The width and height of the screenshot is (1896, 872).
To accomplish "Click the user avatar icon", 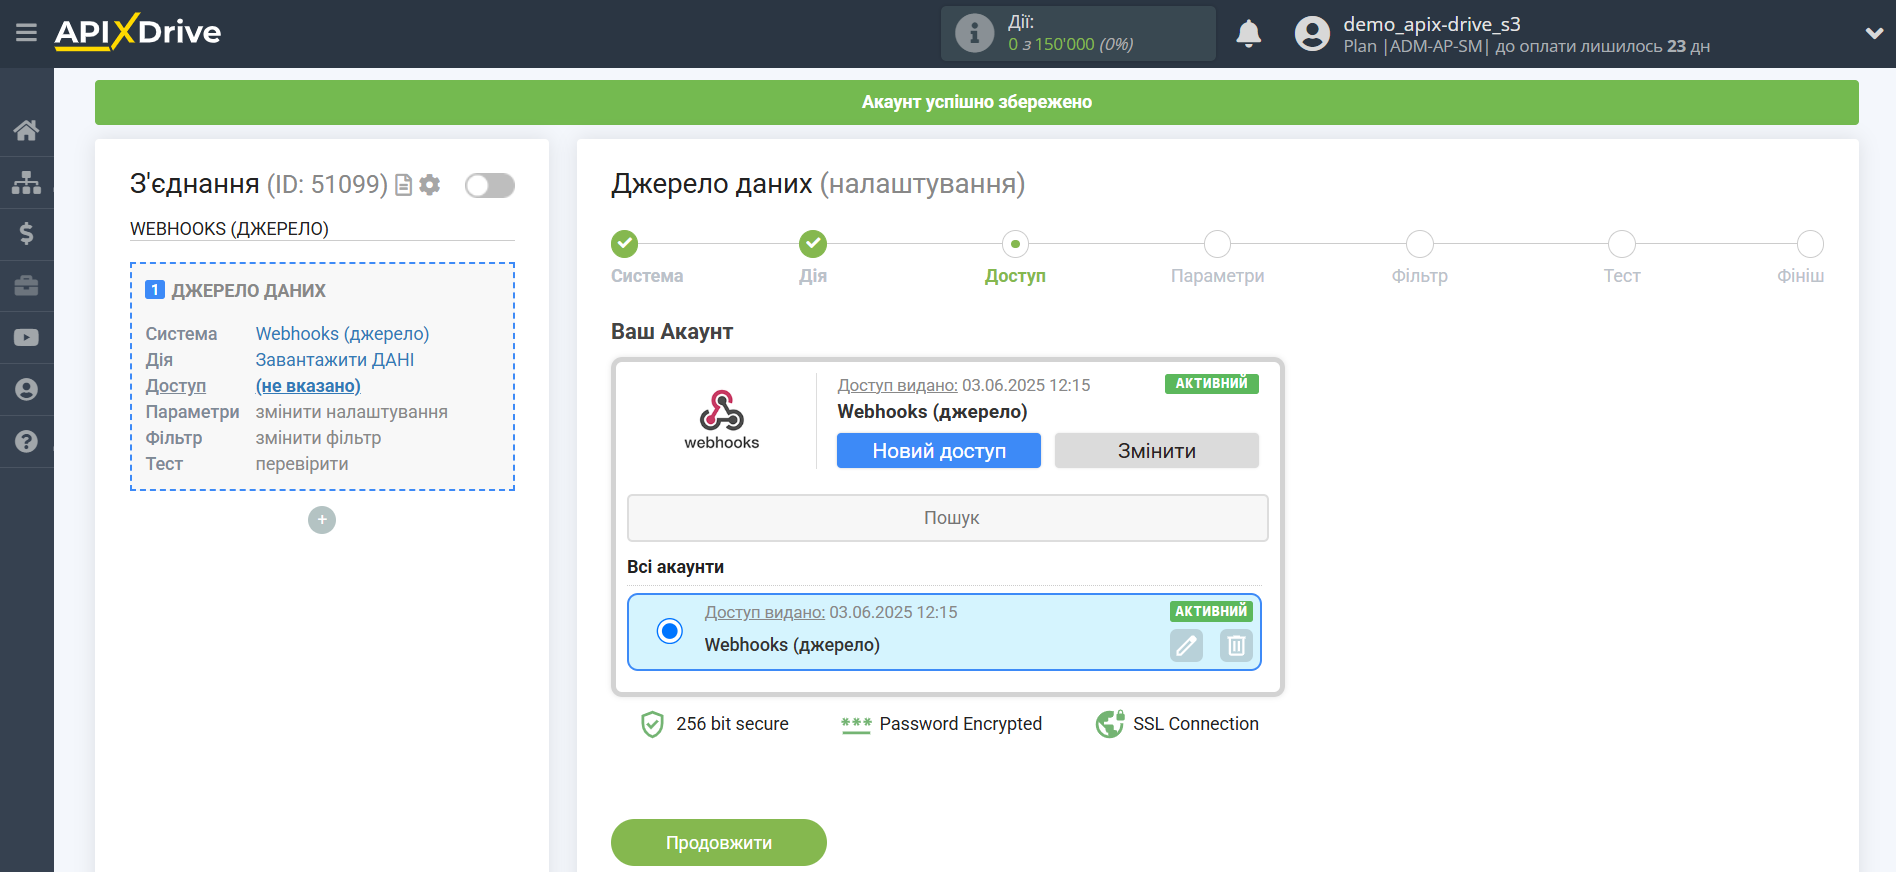I will pyautogui.click(x=1312, y=34).
